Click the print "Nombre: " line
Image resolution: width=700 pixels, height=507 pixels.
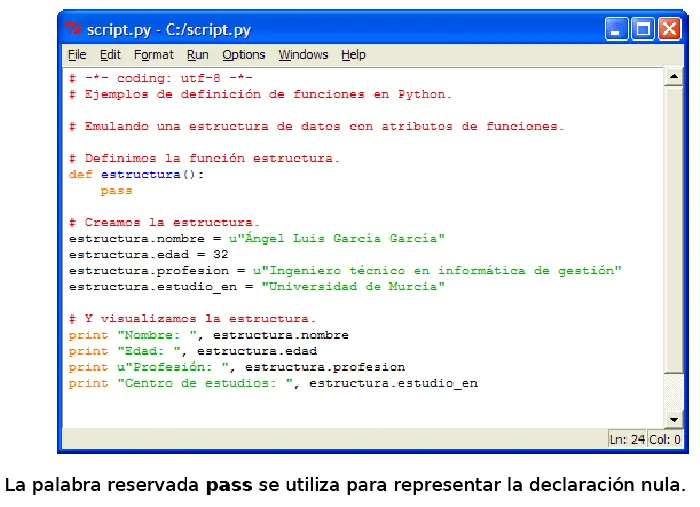208,335
